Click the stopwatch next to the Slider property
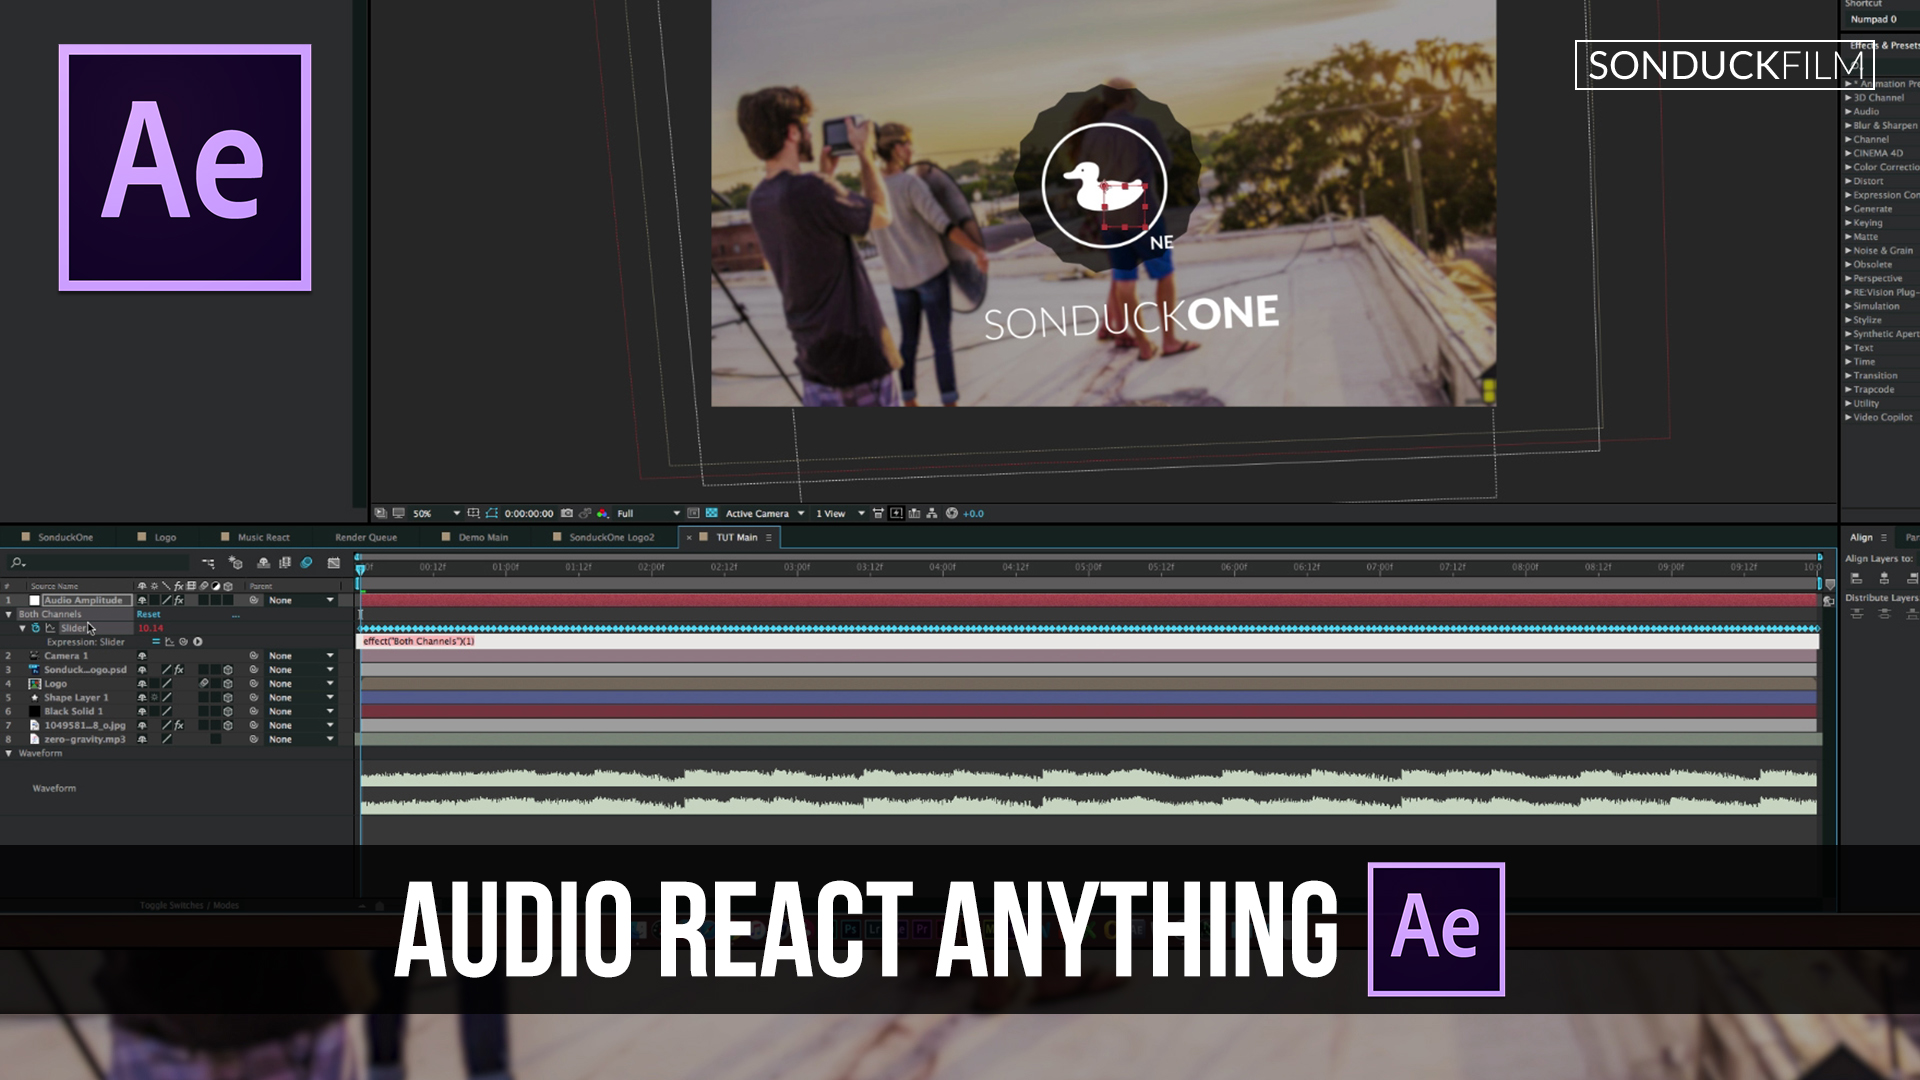Viewport: 1920px width, 1080px height. (x=36, y=629)
